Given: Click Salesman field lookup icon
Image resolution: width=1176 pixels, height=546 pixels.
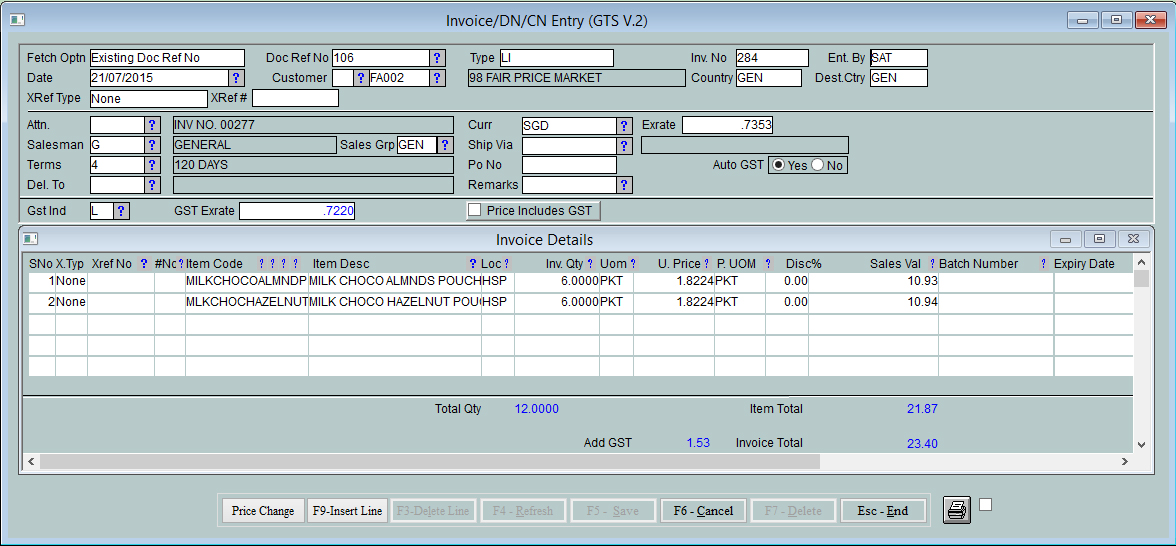Looking at the screenshot, I should pyautogui.click(x=152, y=145).
